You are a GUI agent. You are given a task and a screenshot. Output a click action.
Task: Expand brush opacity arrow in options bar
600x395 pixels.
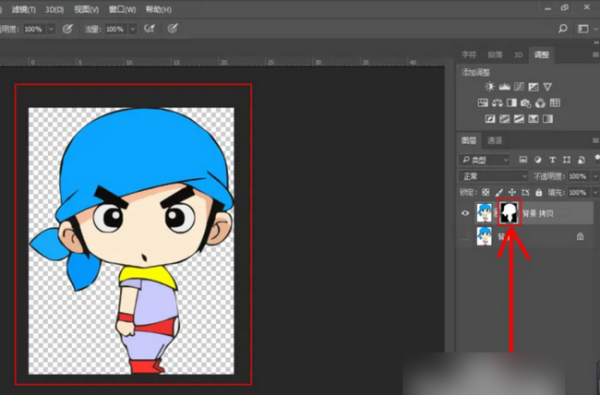(51, 29)
